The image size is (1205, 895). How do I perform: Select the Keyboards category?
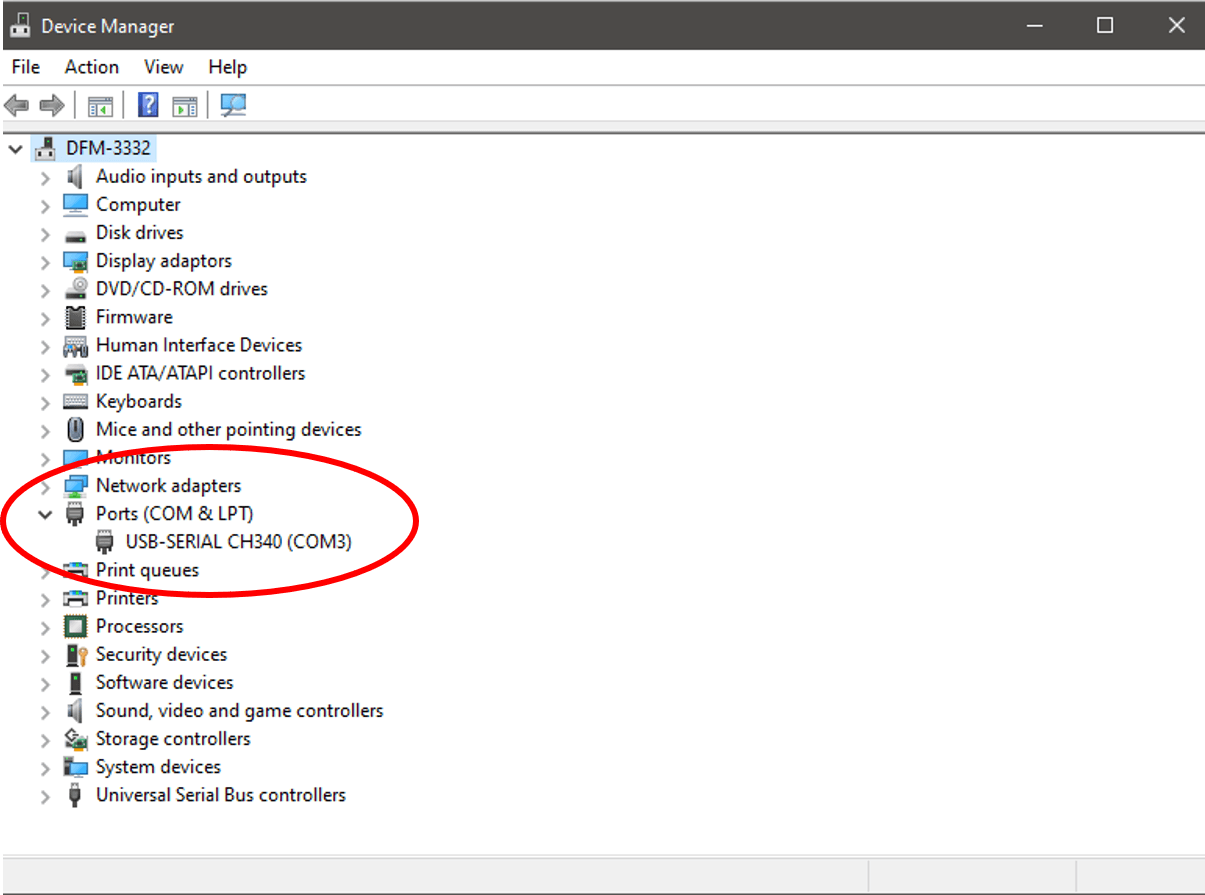[x=138, y=401]
